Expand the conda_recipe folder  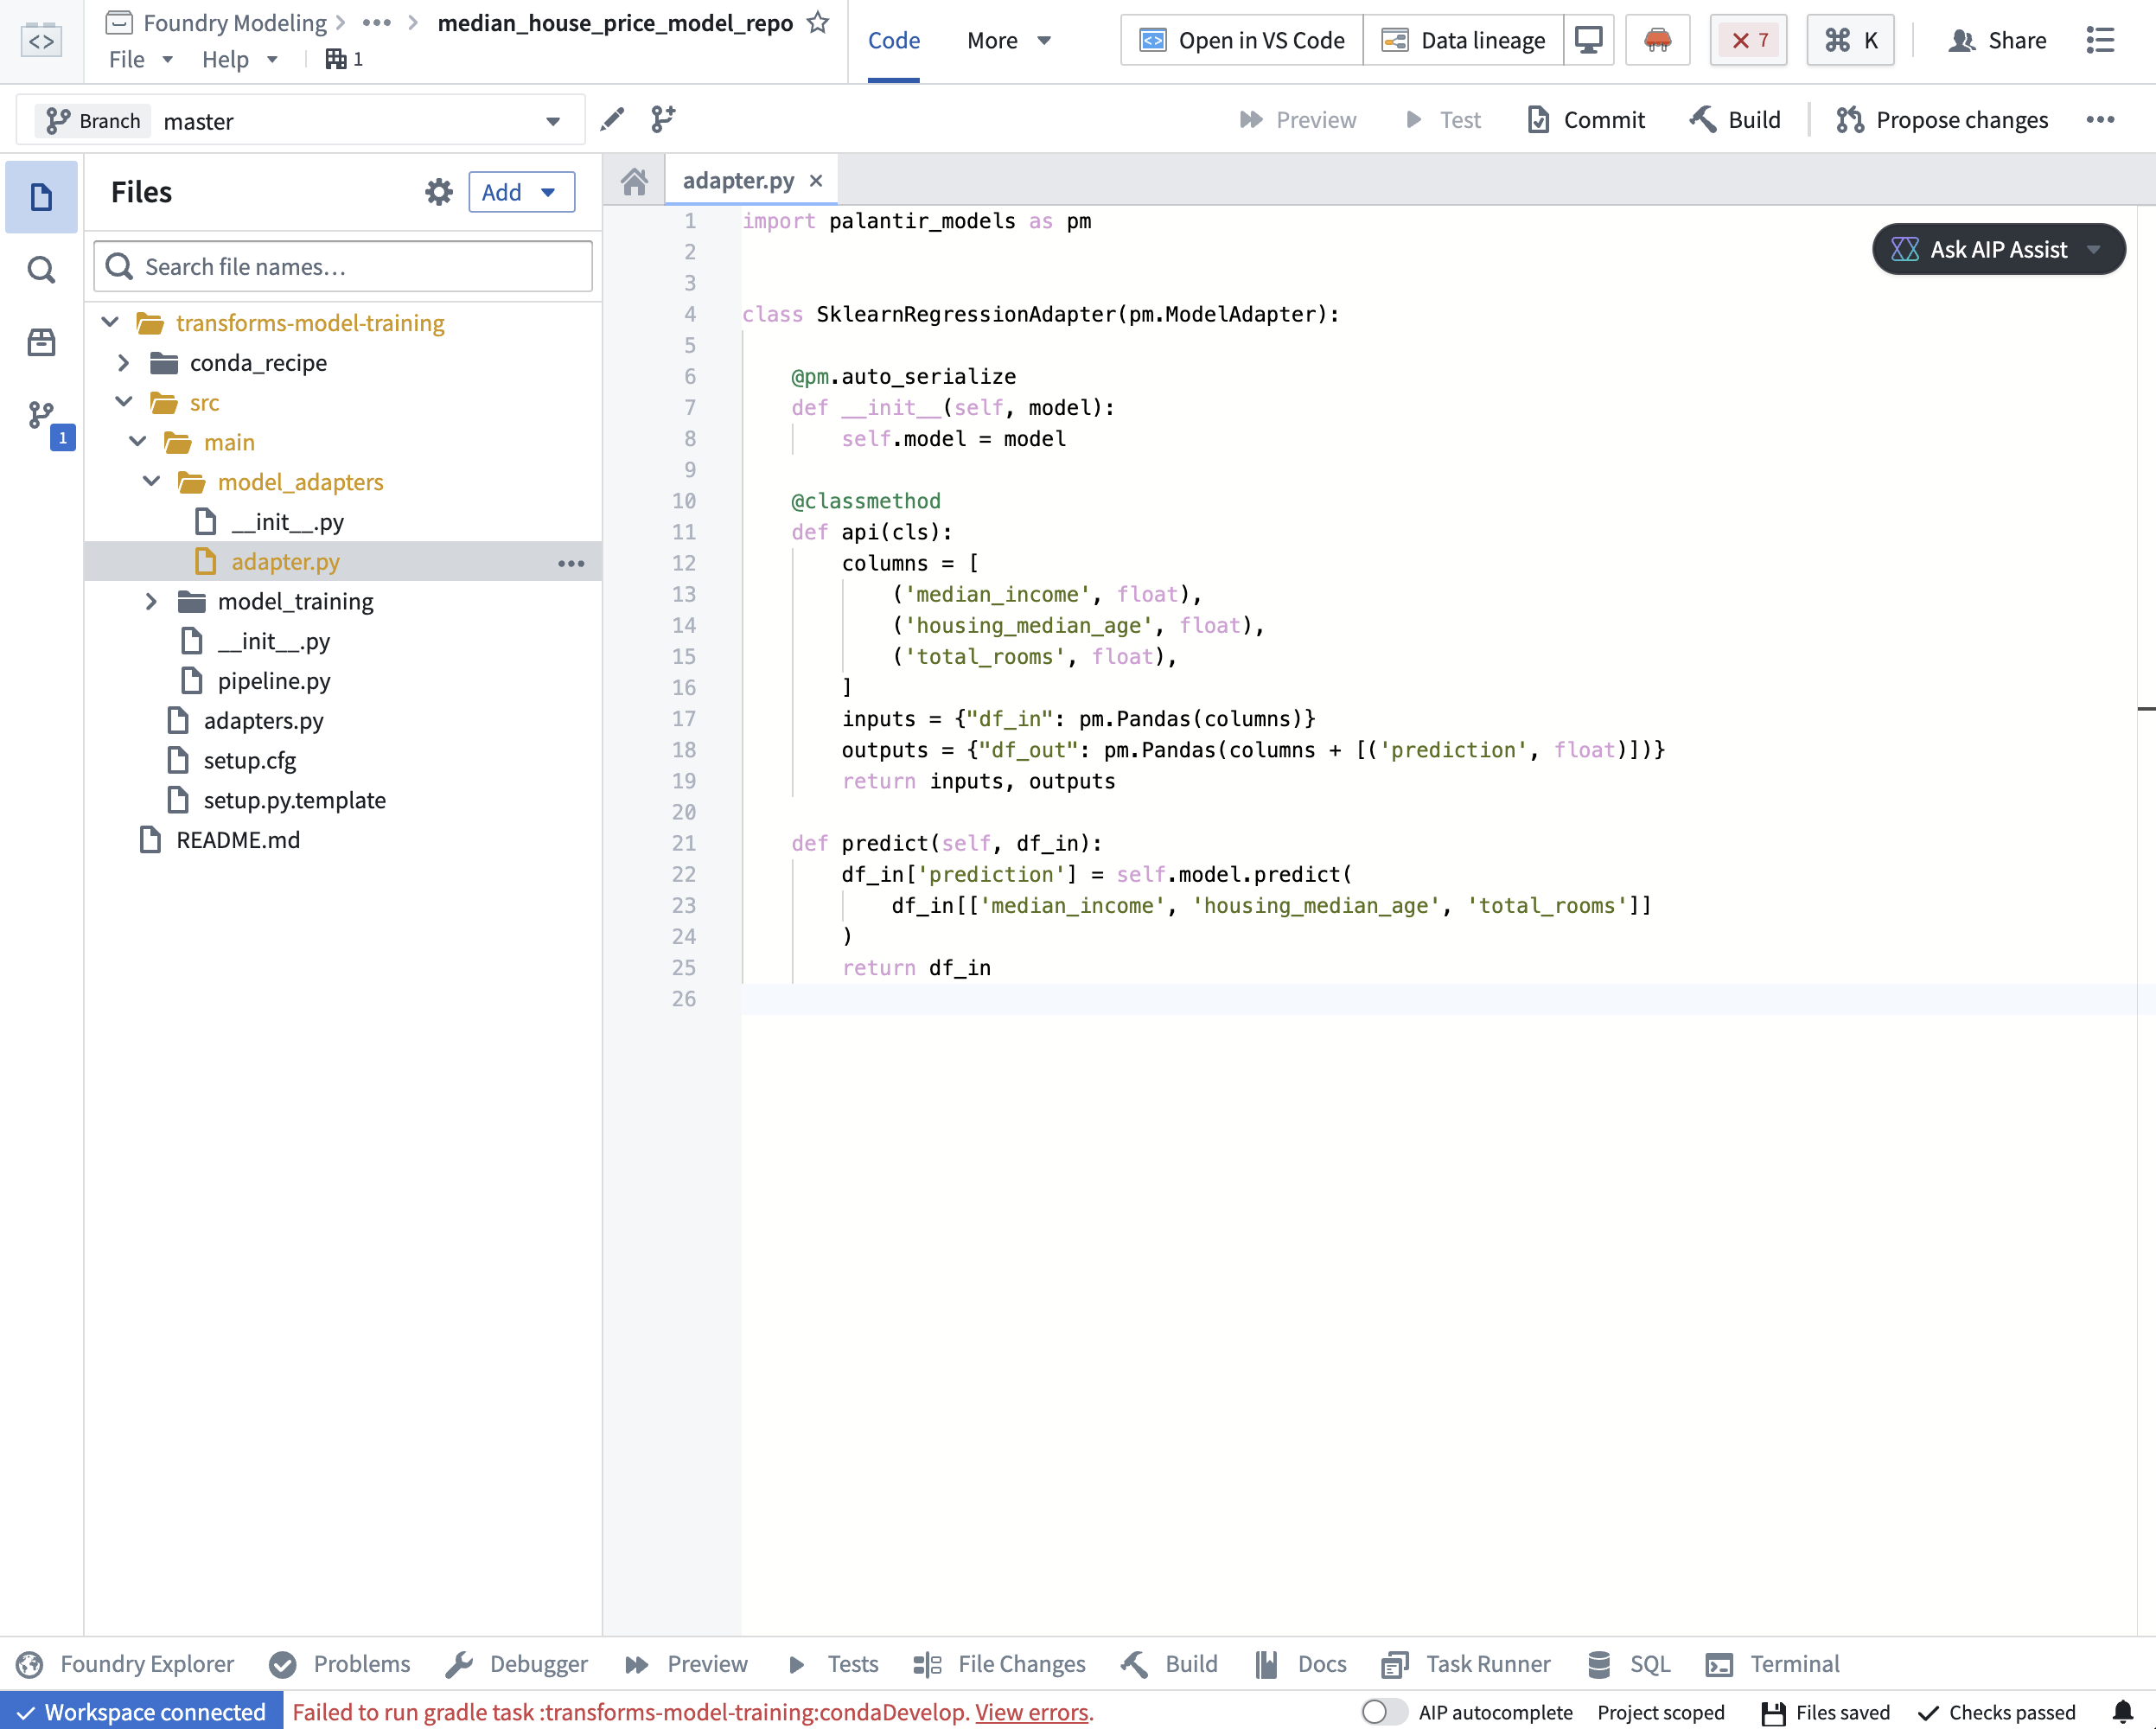(123, 363)
